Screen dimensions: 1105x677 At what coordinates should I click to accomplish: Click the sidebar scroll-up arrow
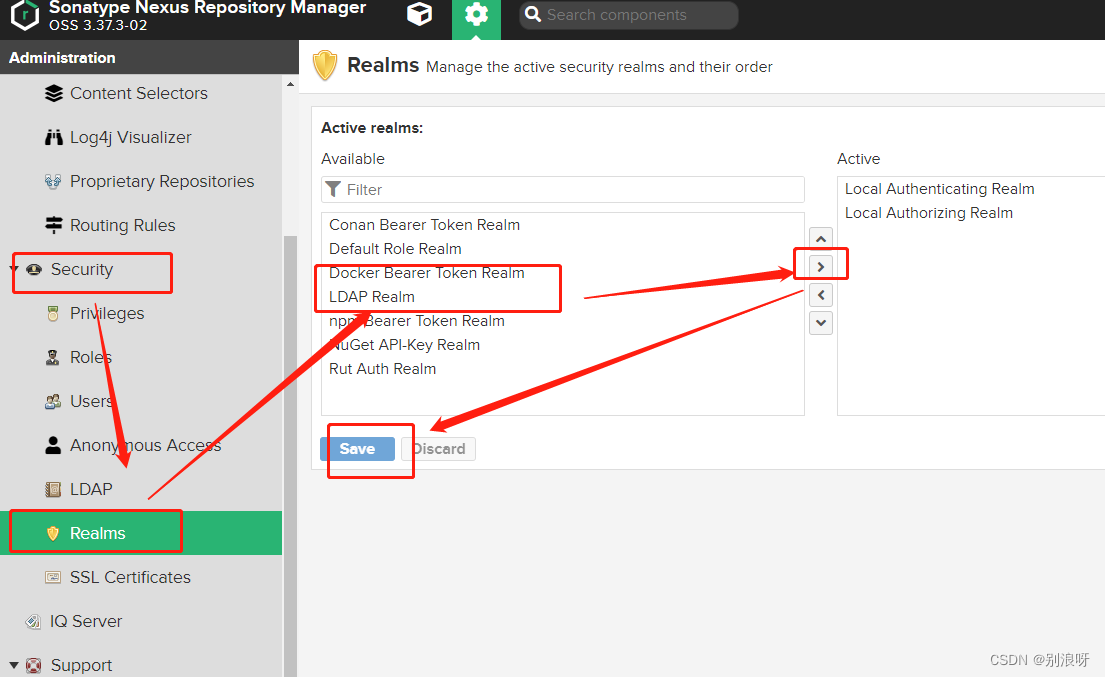[290, 85]
